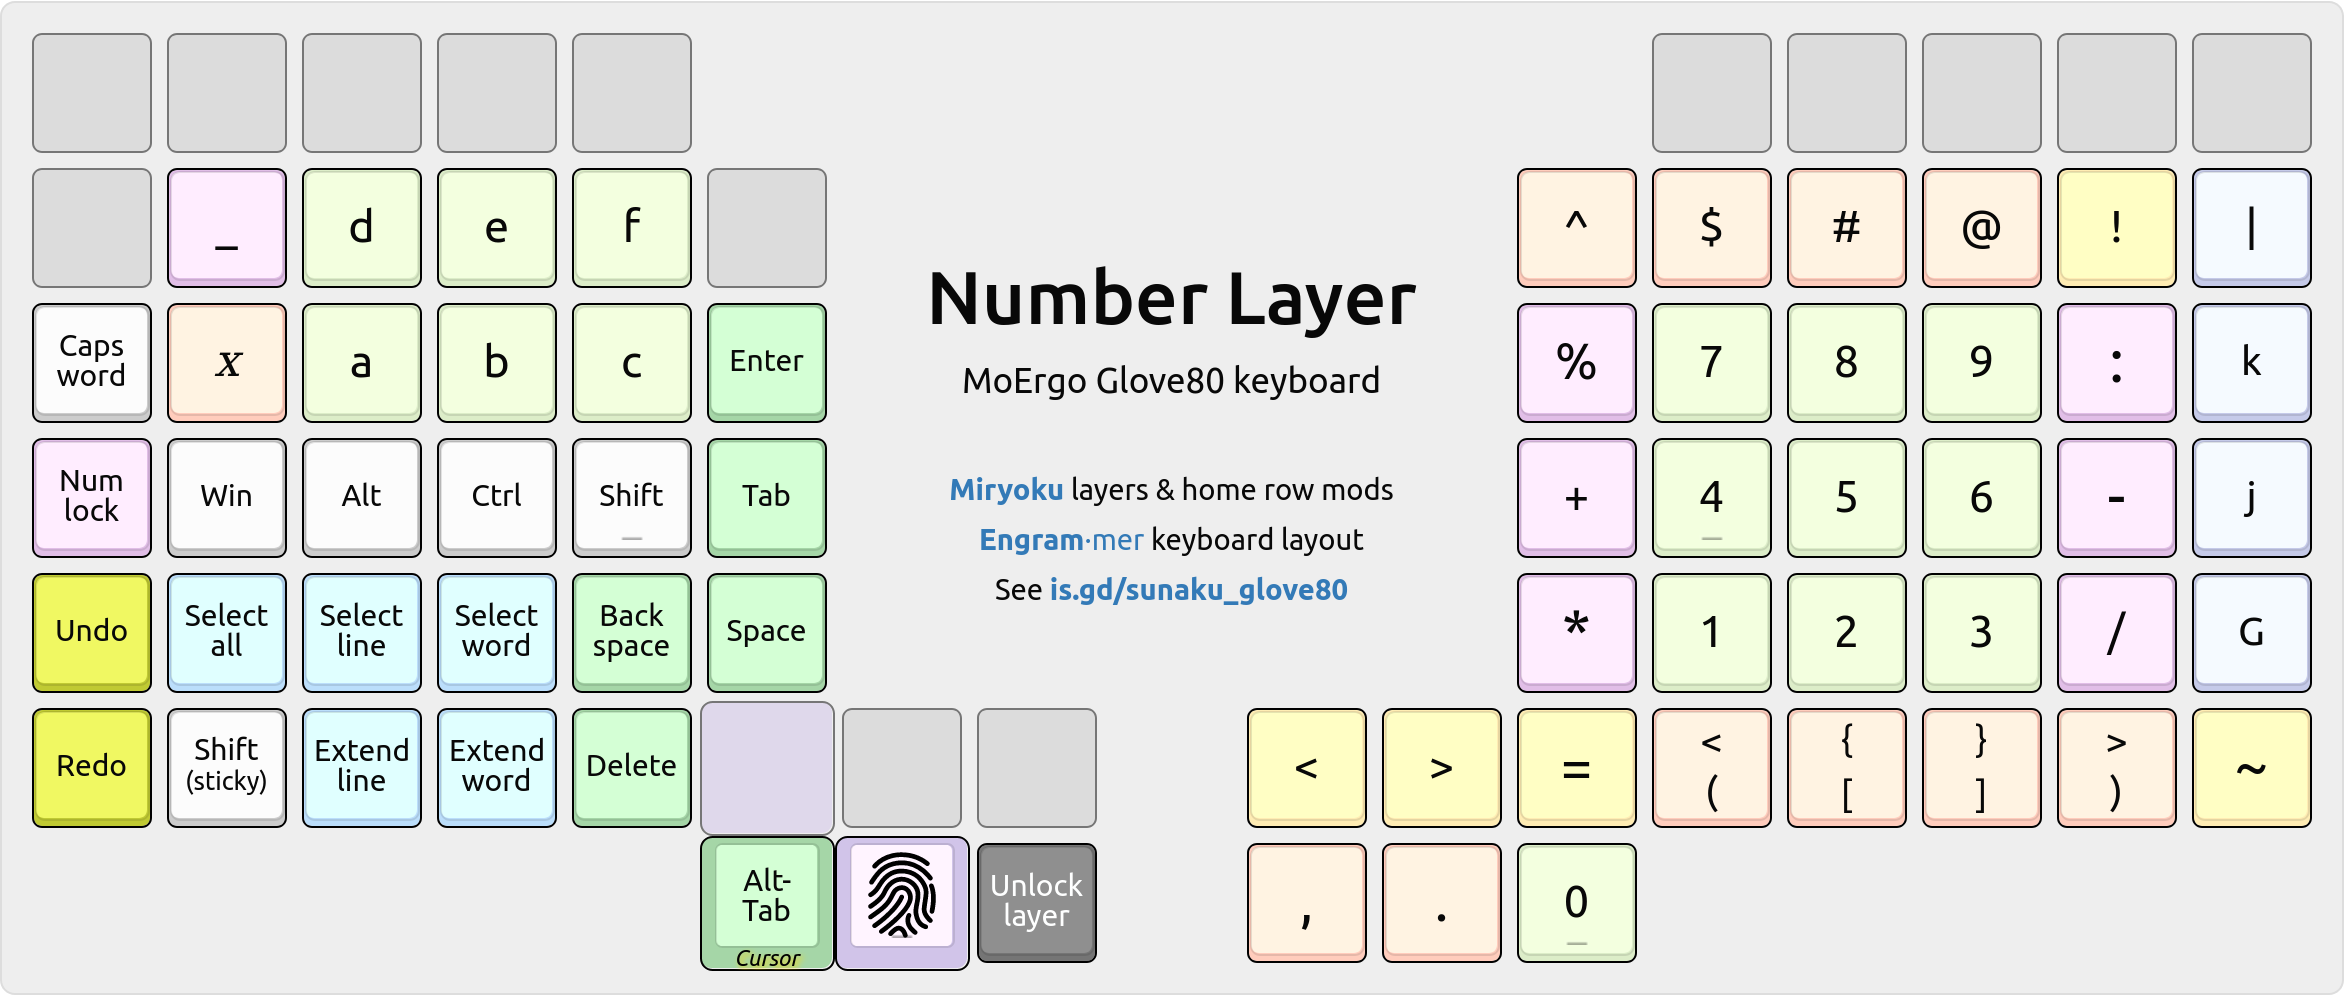Viewport: 2345px width, 995px height.
Task: Click the capital G key
Action: [2252, 633]
